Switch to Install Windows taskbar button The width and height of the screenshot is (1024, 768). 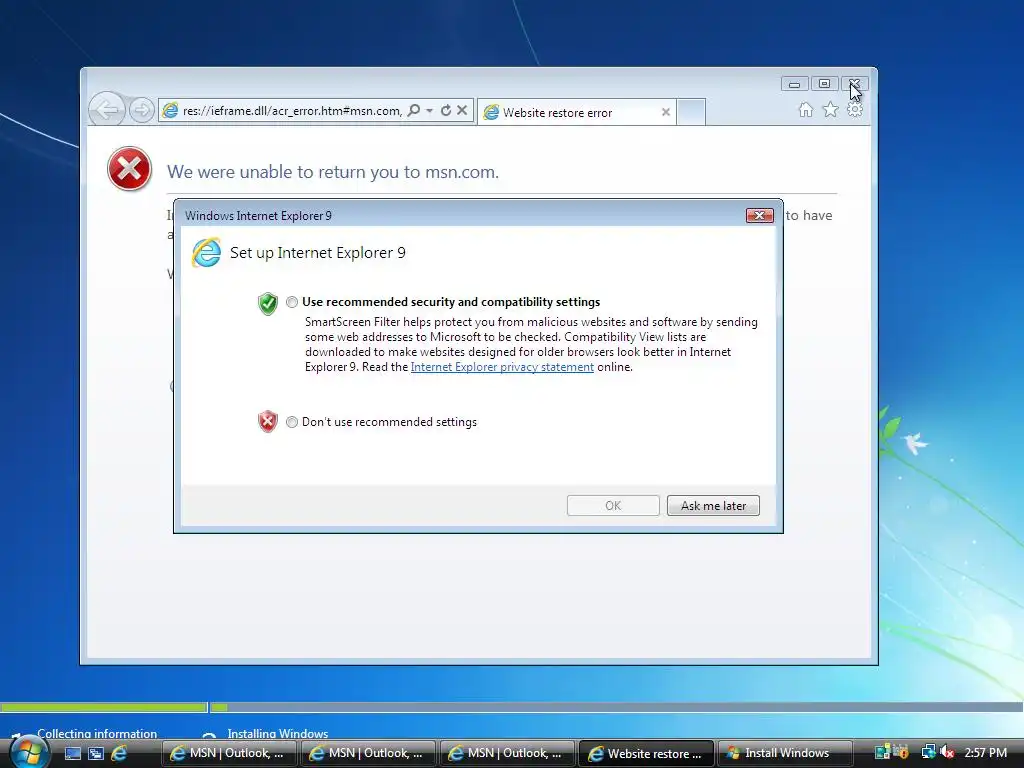coord(786,754)
